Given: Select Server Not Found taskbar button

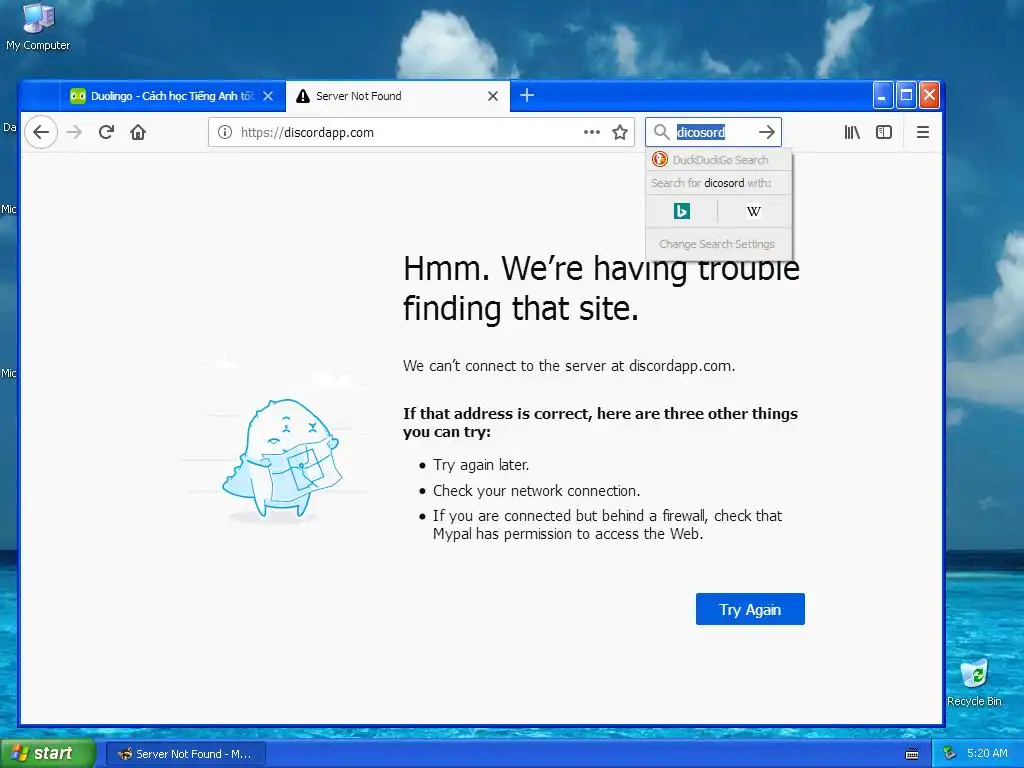Looking at the screenshot, I should click(x=185, y=754).
